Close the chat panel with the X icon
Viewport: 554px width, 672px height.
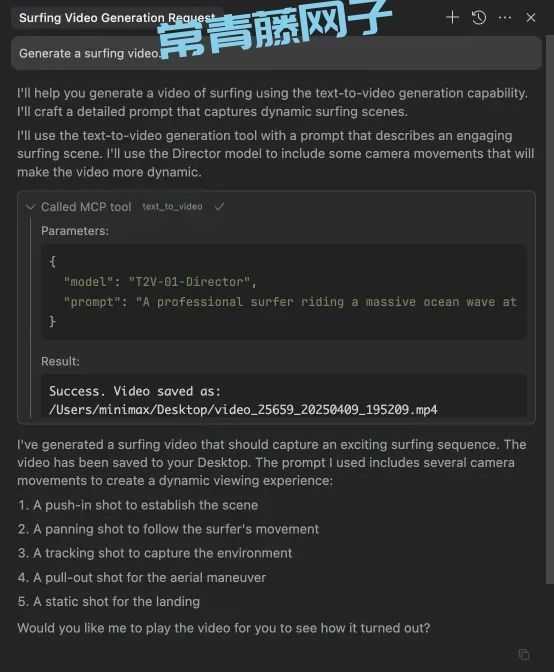tap(530, 18)
